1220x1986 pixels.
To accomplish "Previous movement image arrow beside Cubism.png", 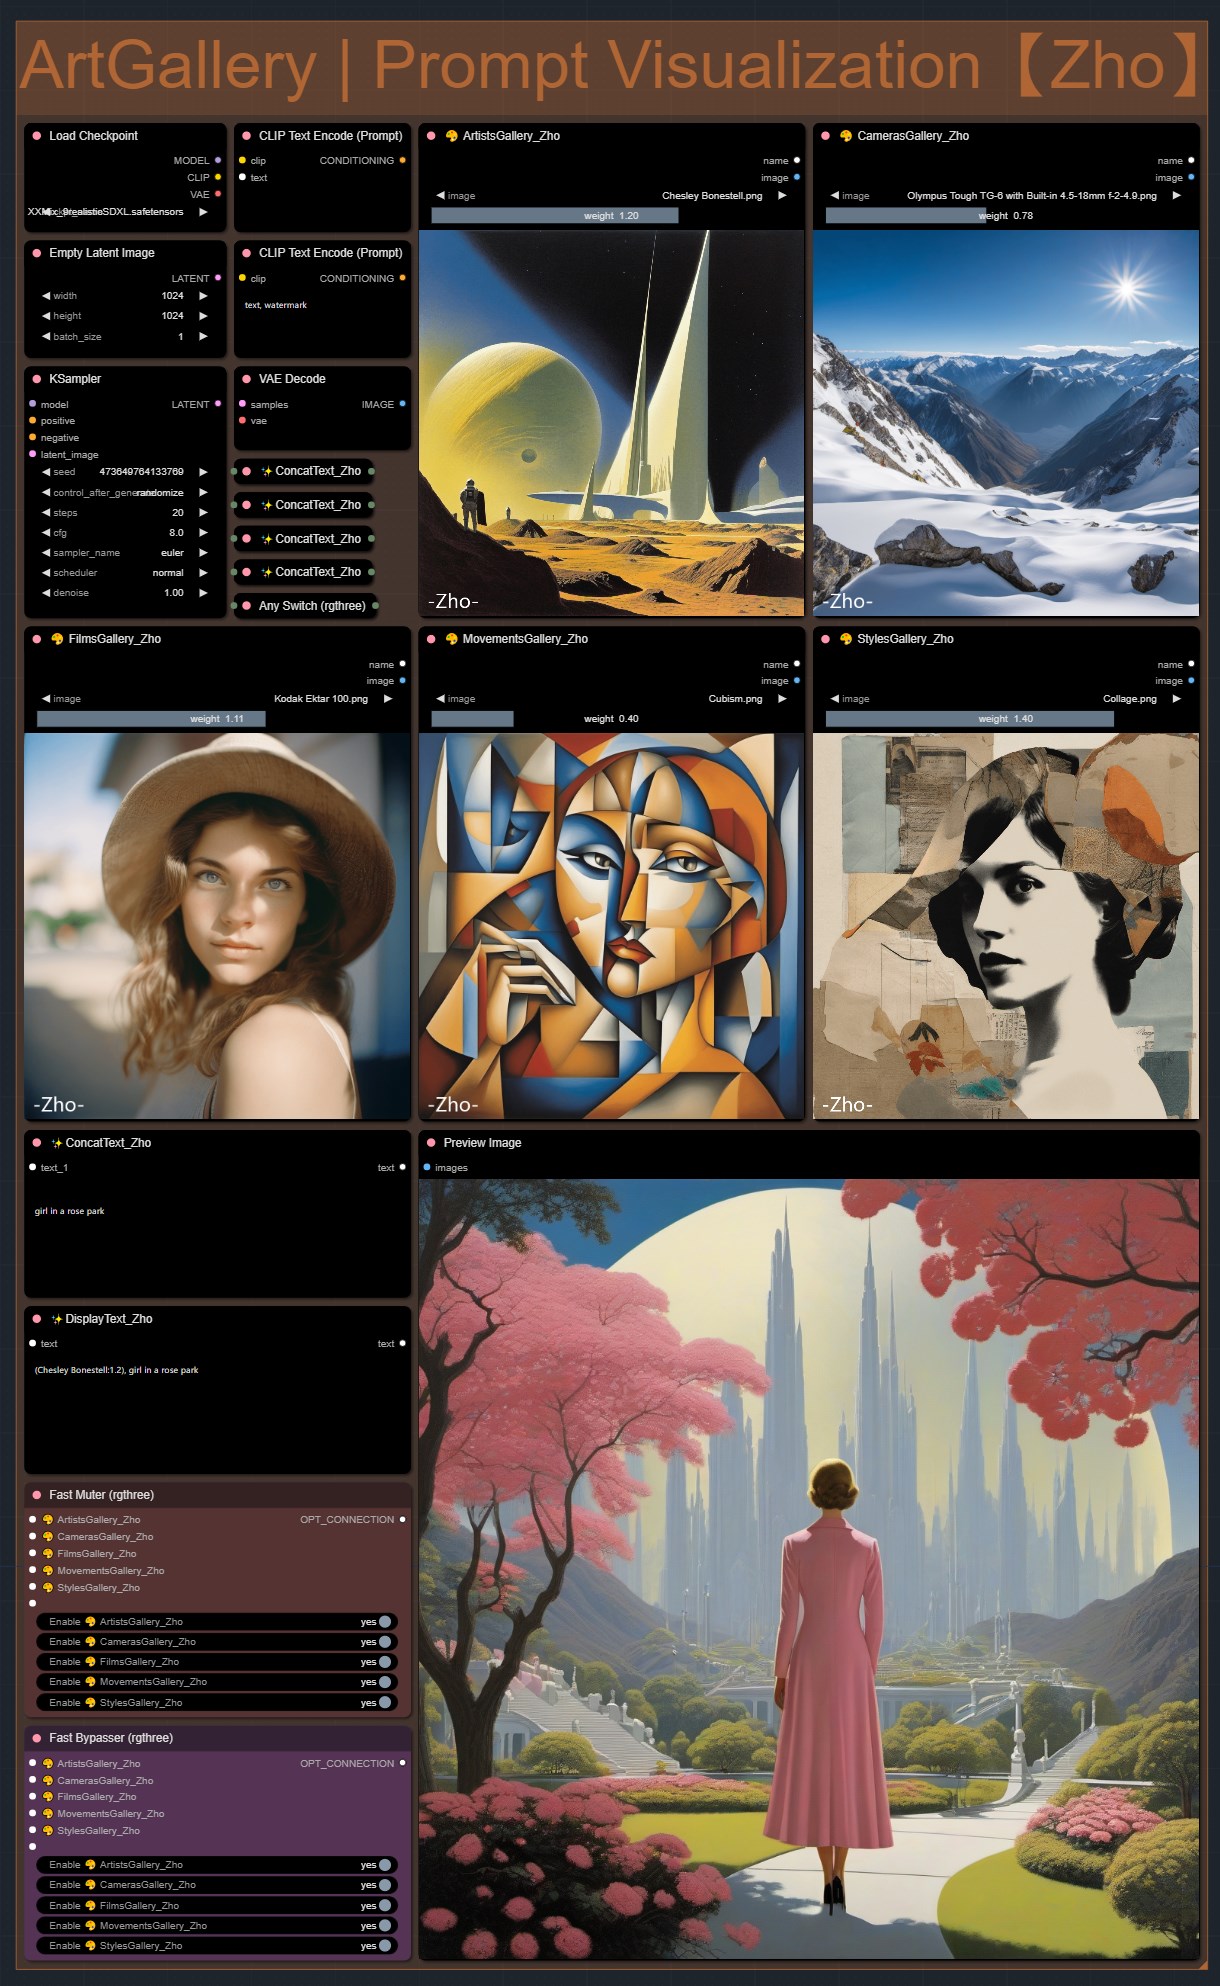I will pyautogui.click(x=441, y=699).
